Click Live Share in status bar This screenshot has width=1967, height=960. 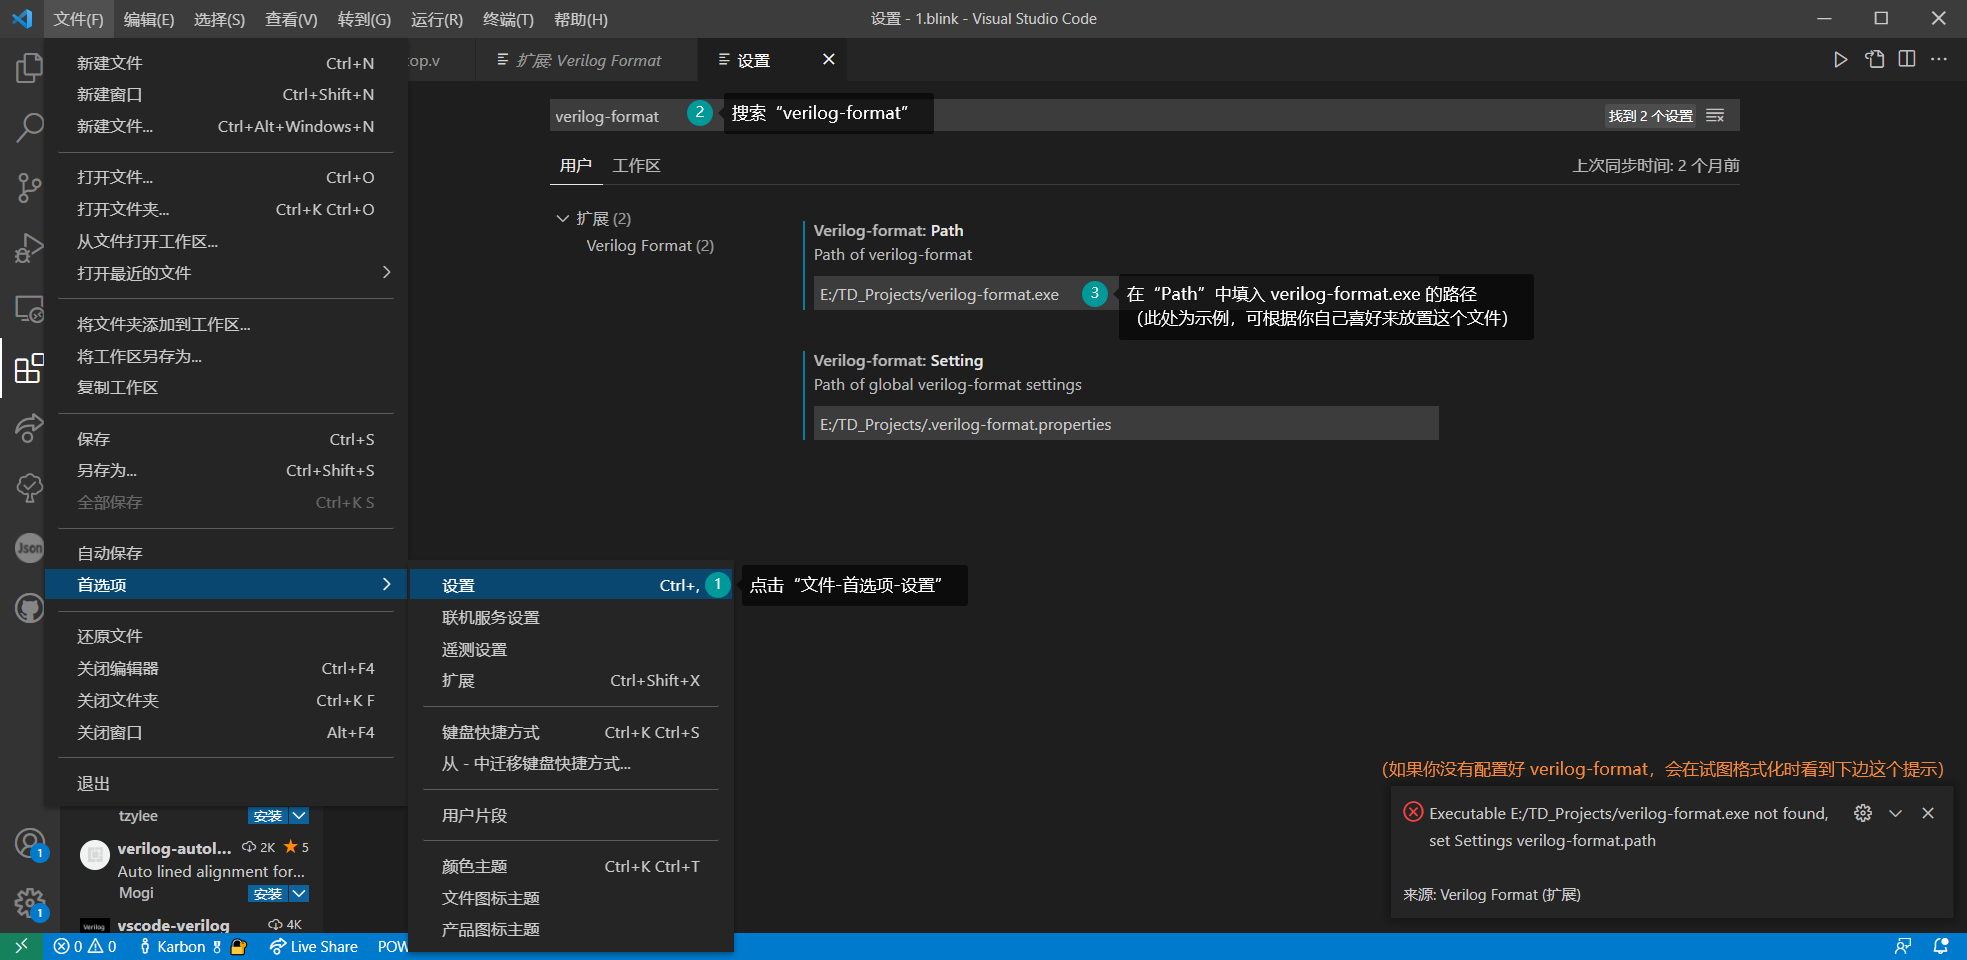pyautogui.click(x=314, y=946)
